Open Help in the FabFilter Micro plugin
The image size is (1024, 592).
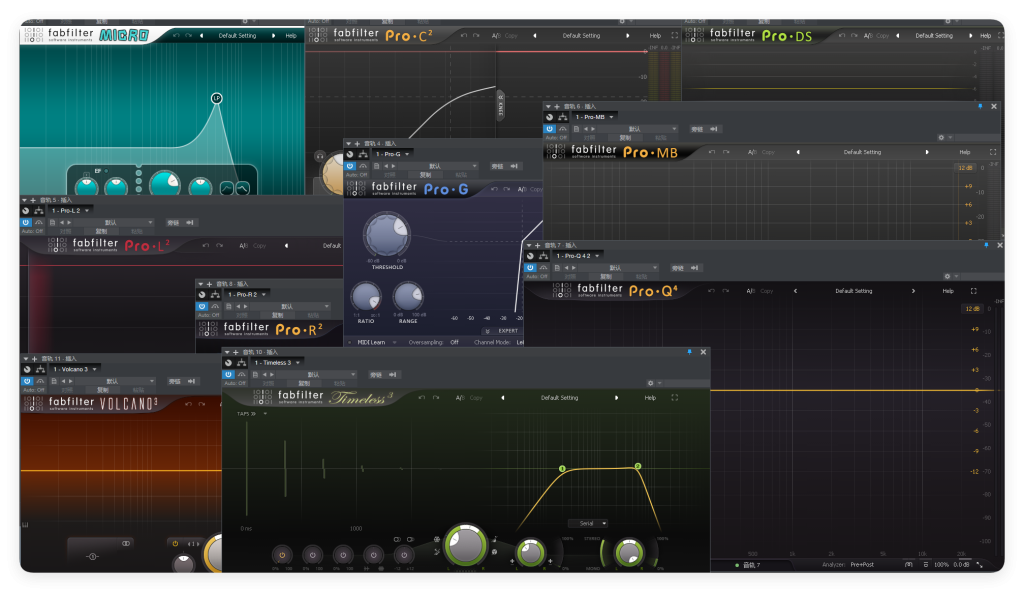click(x=291, y=36)
